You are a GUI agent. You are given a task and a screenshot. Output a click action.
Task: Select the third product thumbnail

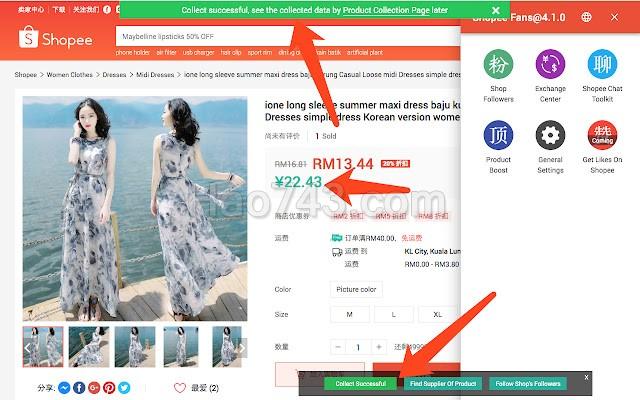[x=135, y=347]
